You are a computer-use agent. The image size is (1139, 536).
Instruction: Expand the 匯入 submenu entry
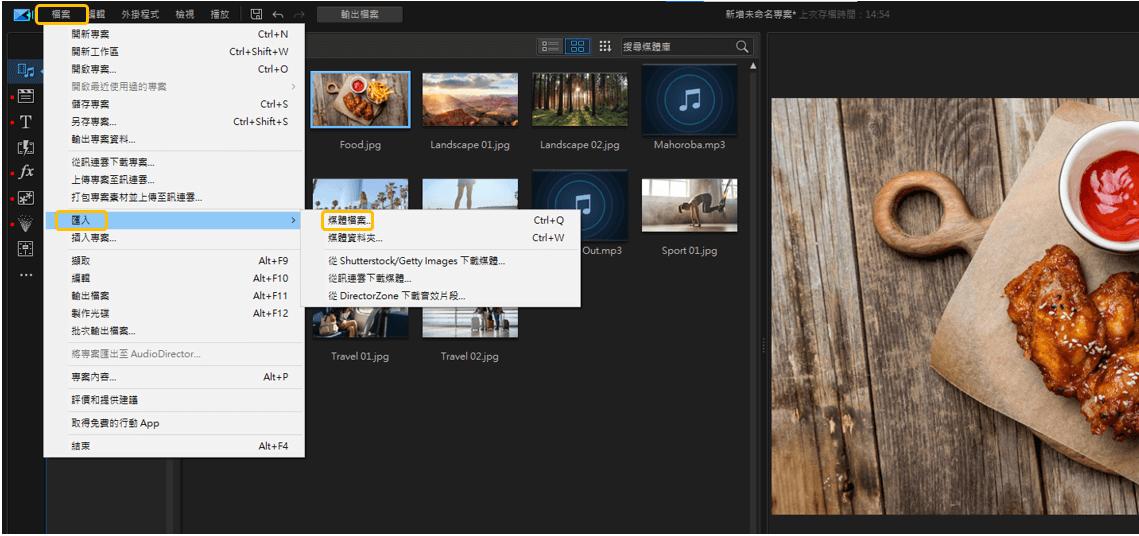click(x=174, y=219)
